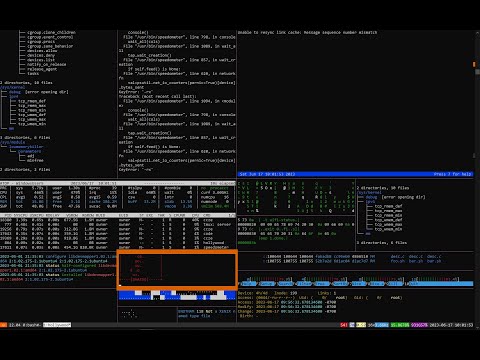
Task: Select tasks entry in tree
Action: click(x=33, y=74)
